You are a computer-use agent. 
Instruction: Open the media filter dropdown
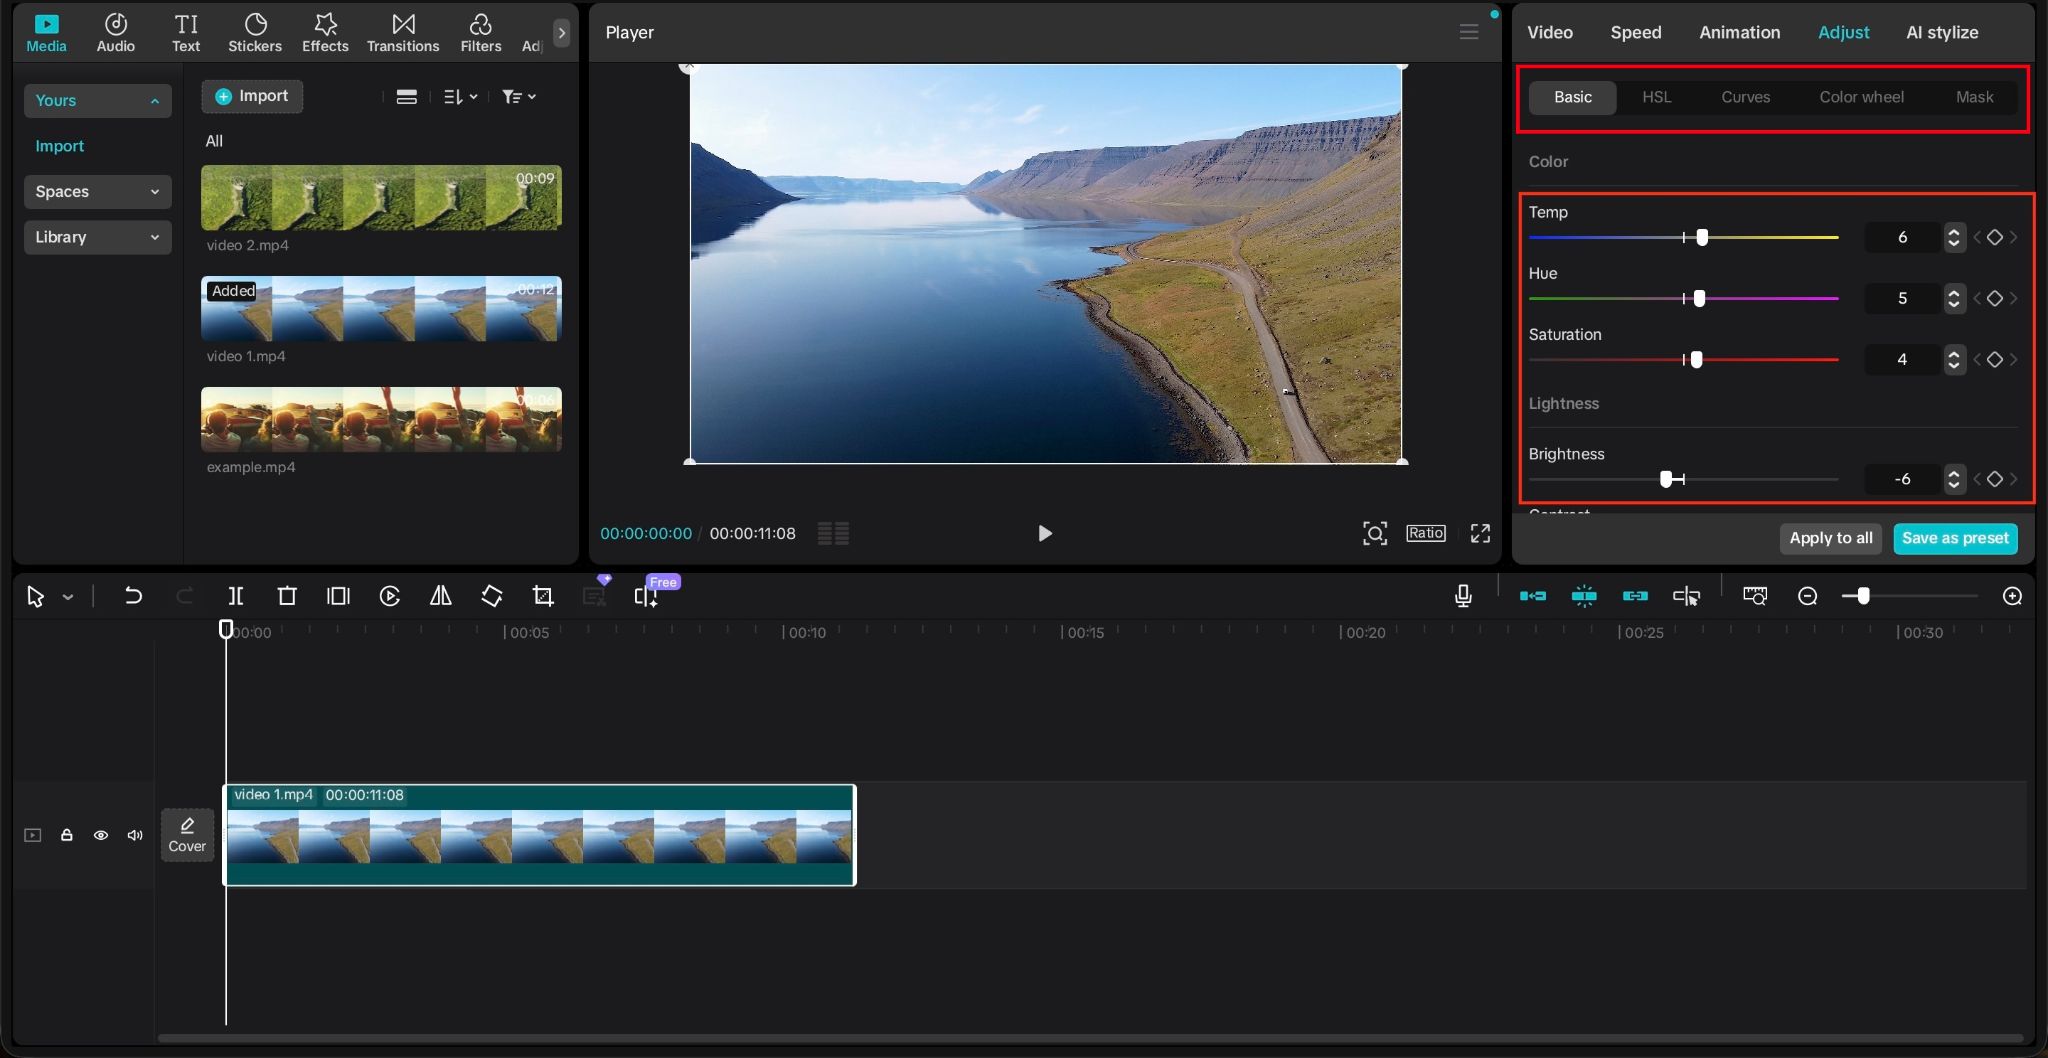519,97
